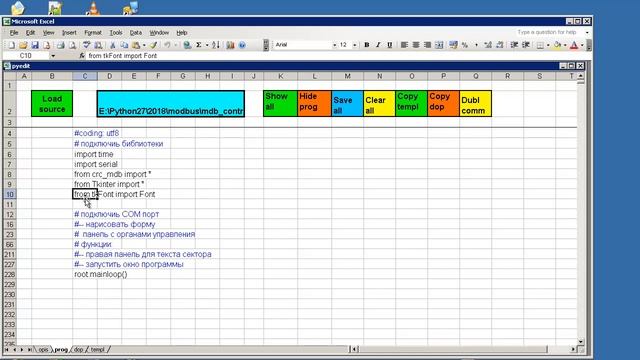This screenshot has width=640, height=360.
Task: Toggle Bold formatting
Action: pyautogui.click(x=367, y=45)
